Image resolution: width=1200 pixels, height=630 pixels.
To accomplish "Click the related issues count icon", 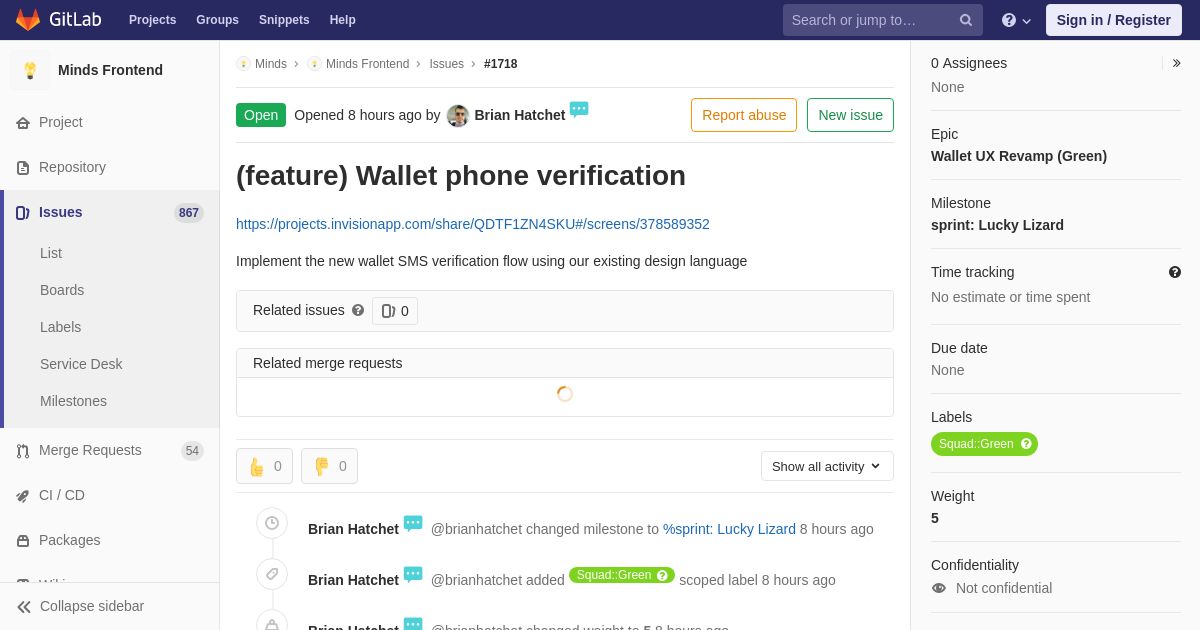I will (x=388, y=311).
